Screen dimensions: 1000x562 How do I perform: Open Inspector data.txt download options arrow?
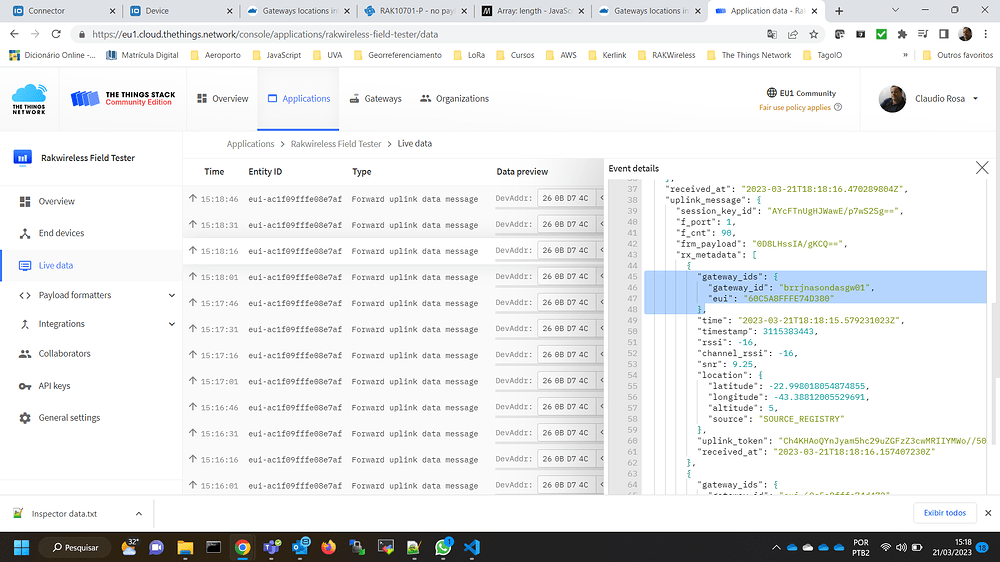coord(139,514)
